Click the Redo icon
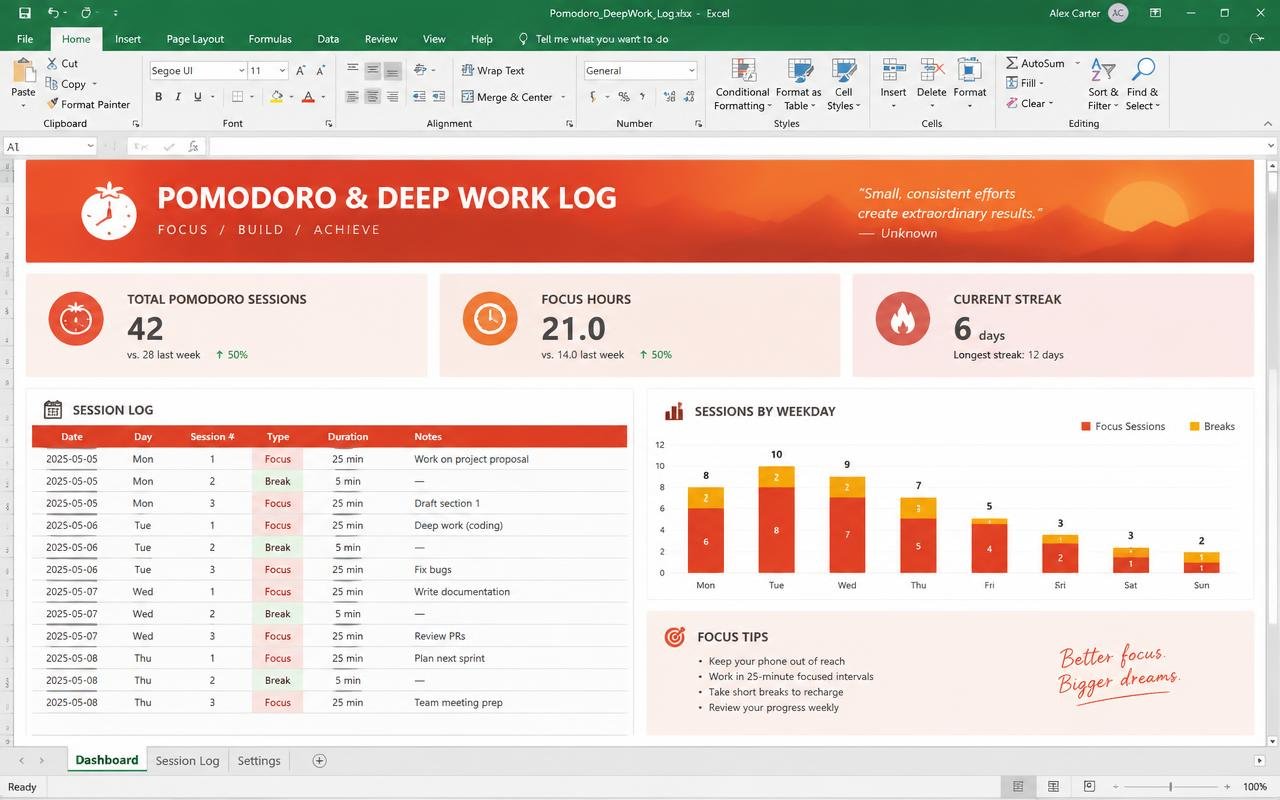The height and width of the screenshot is (800, 1280). (x=86, y=13)
